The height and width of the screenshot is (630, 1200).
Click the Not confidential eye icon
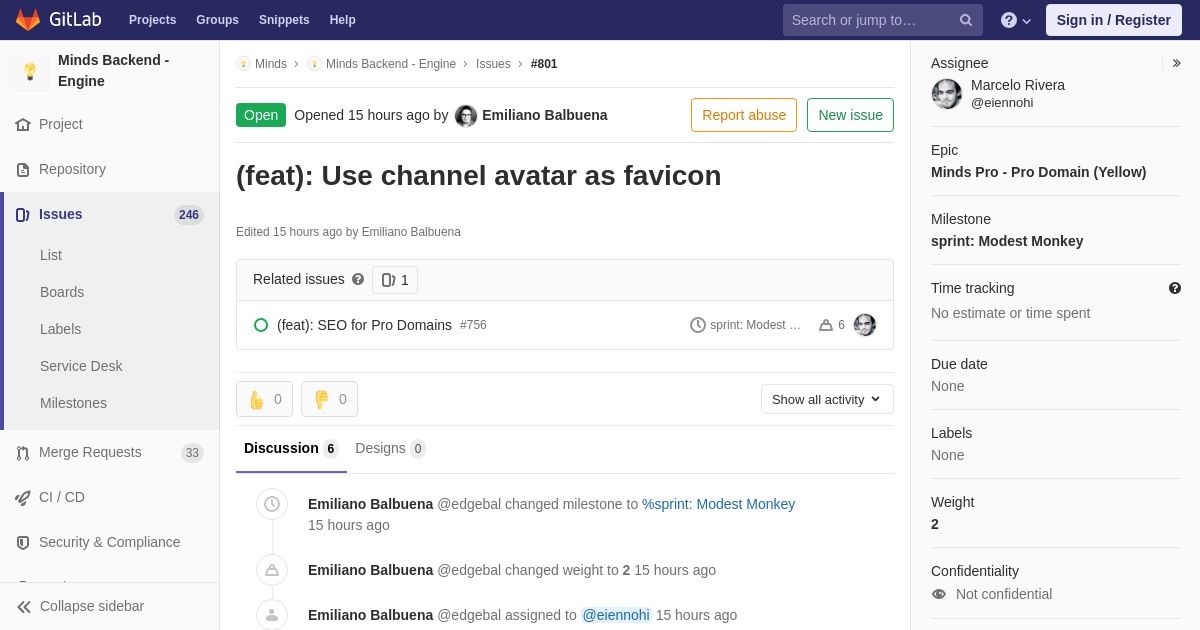tap(939, 594)
